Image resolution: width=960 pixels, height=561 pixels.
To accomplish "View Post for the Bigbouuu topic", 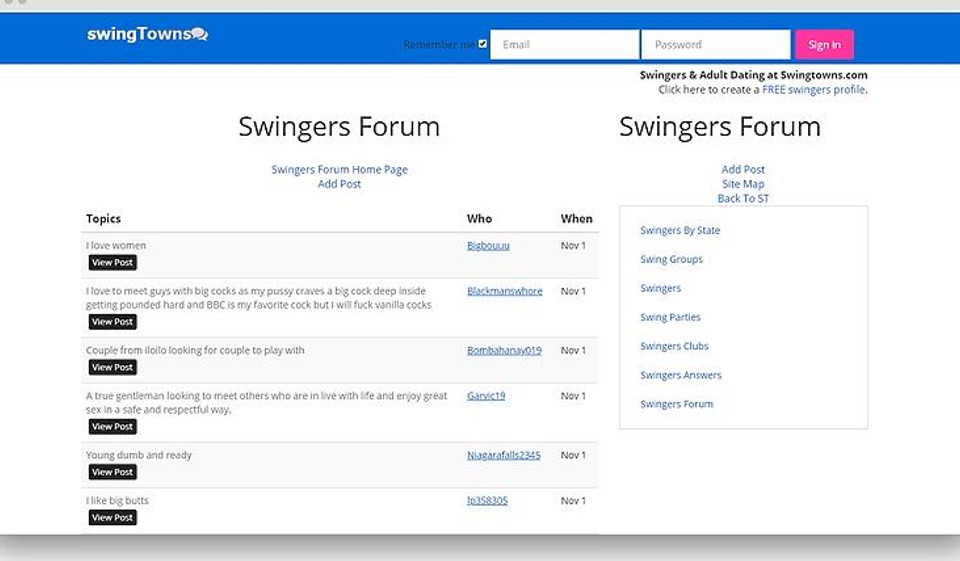I will (112, 263).
